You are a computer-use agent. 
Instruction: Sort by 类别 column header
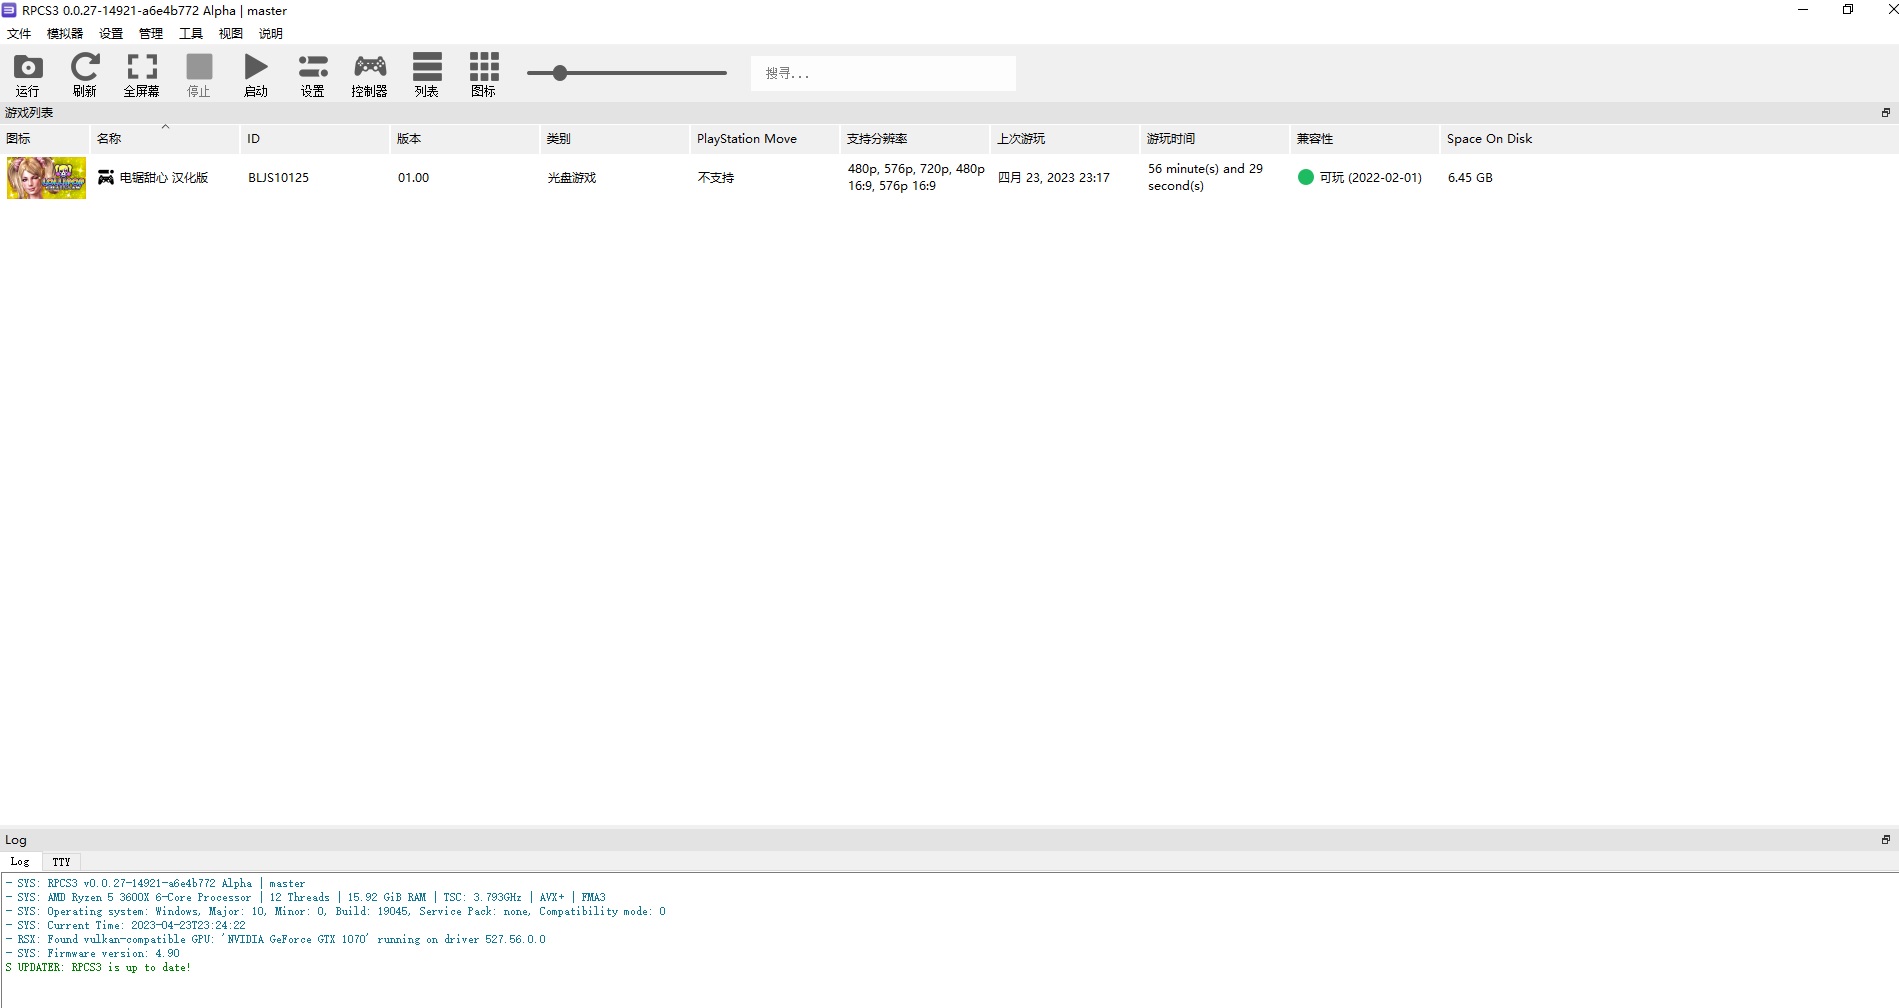pos(615,139)
